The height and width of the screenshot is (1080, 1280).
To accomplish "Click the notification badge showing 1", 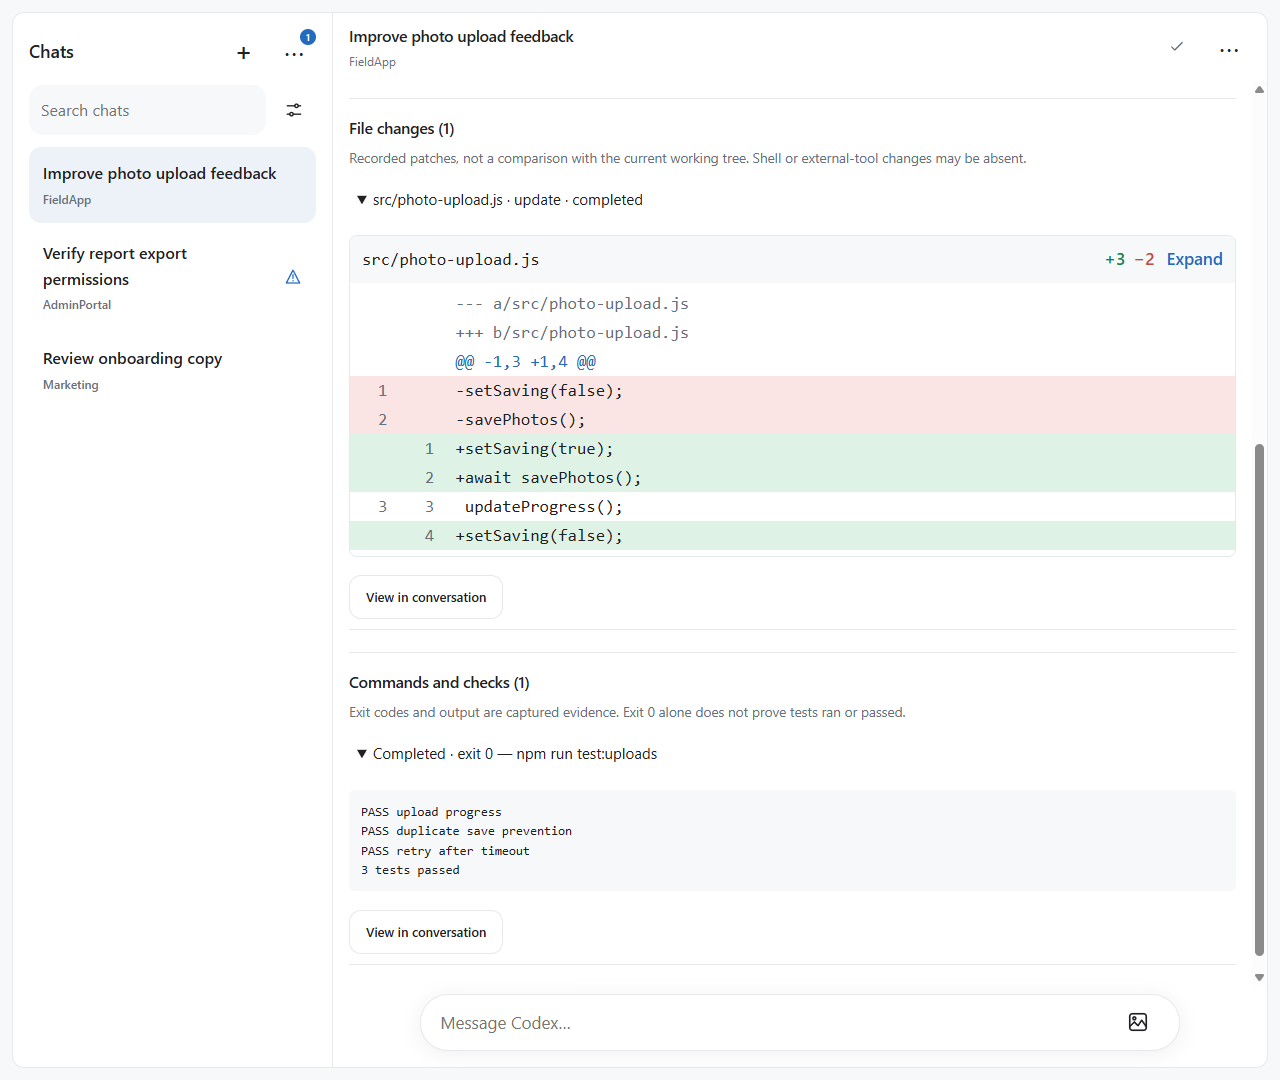I will pyautogui.click(x=308, y=37).
